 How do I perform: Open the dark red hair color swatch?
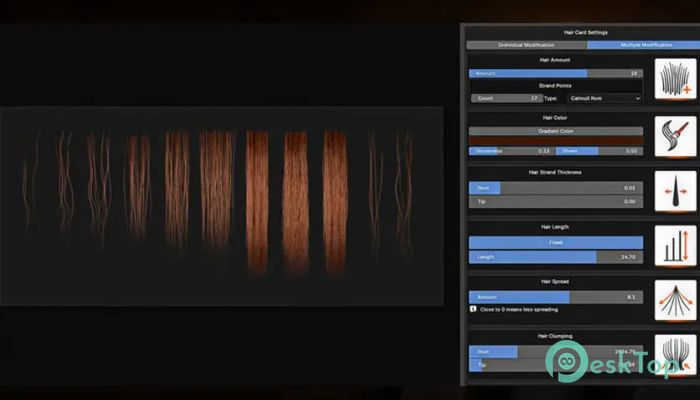point(556,141)
